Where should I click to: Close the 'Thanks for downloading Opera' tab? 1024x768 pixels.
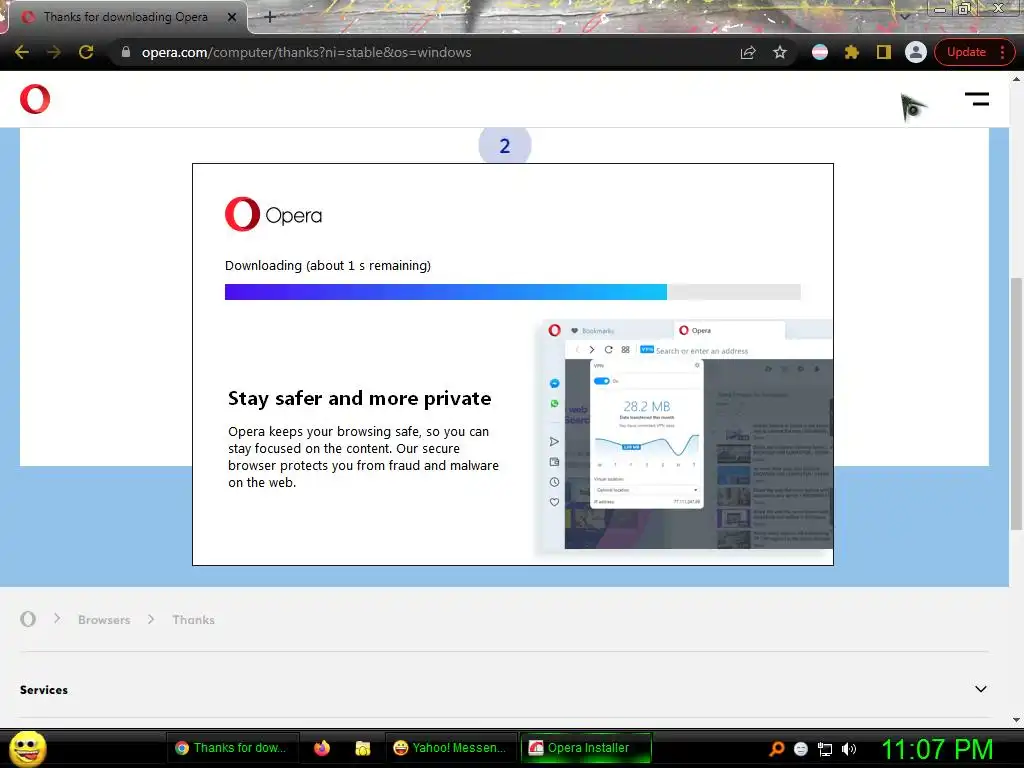coord(232,17)
